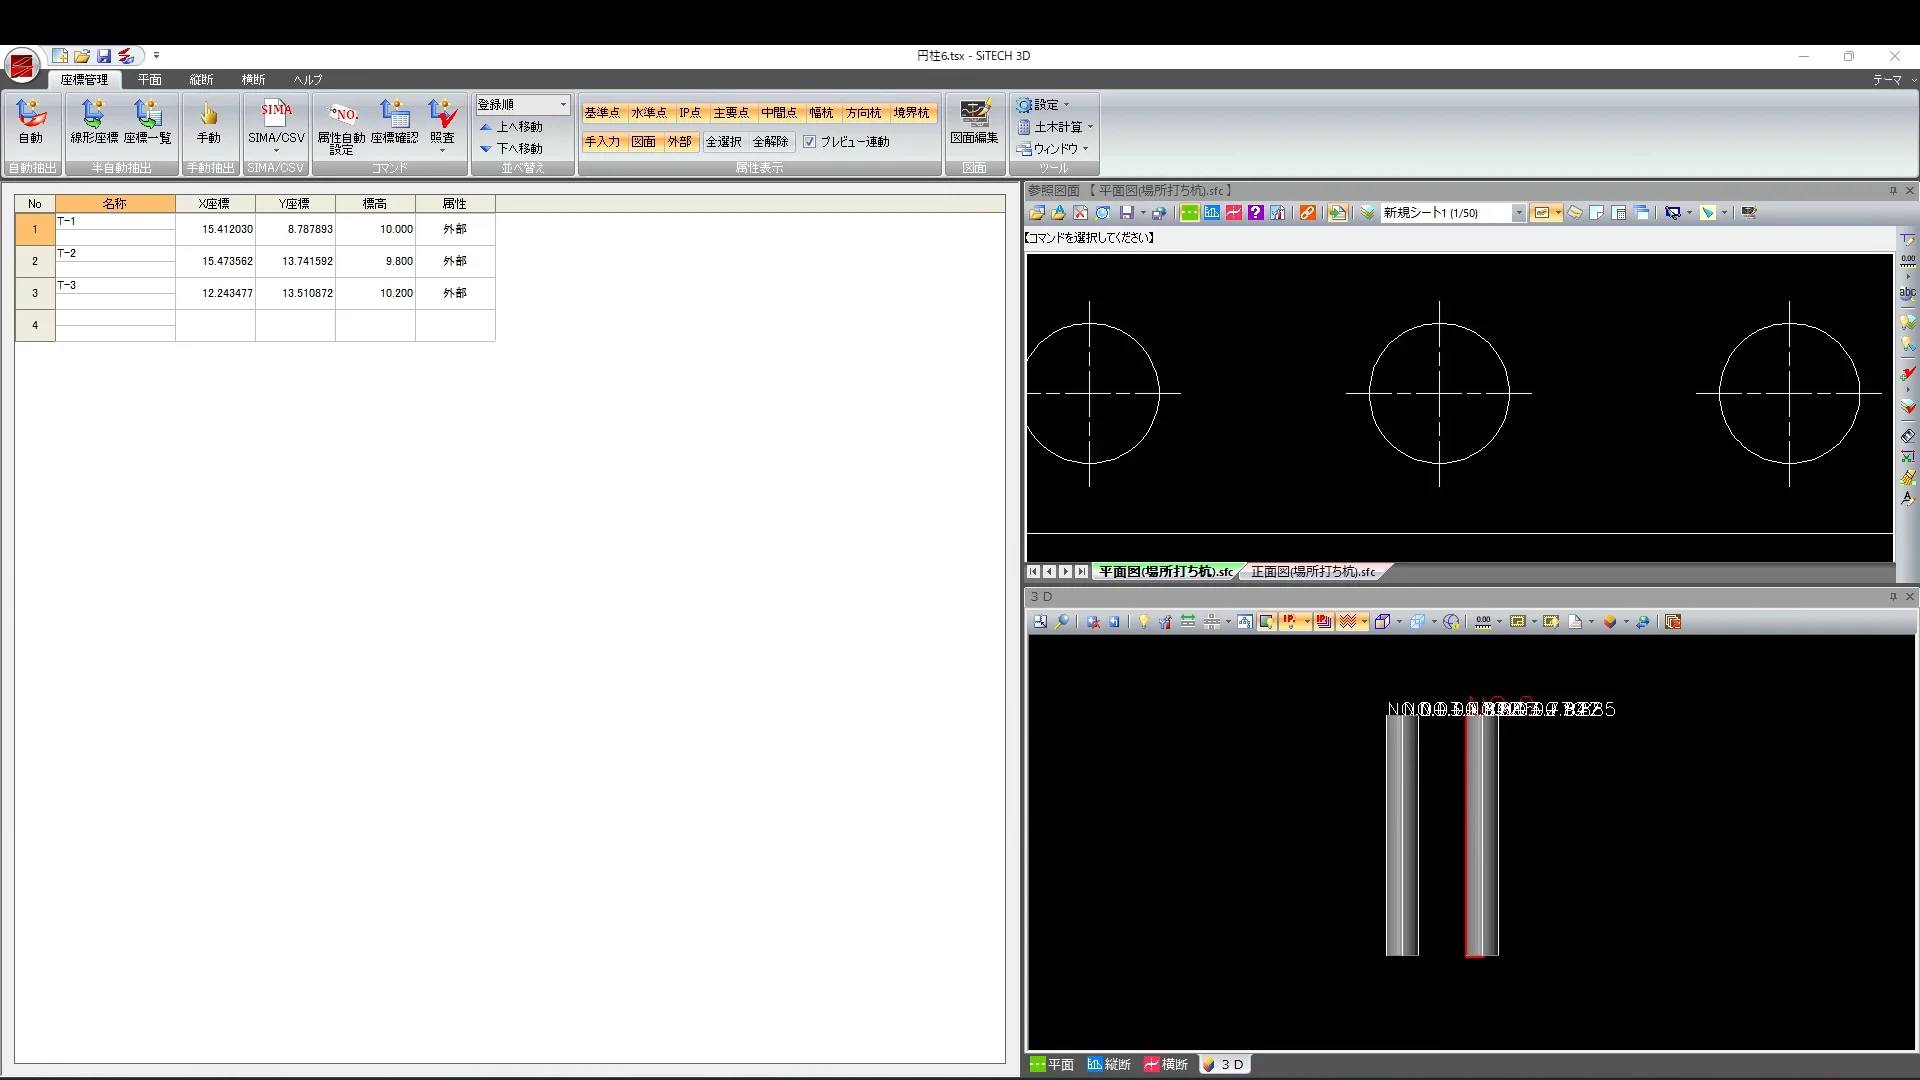Open the ヘルプ ribbon tab
Screen dimensions: 1920x1080
click(308, 80)
